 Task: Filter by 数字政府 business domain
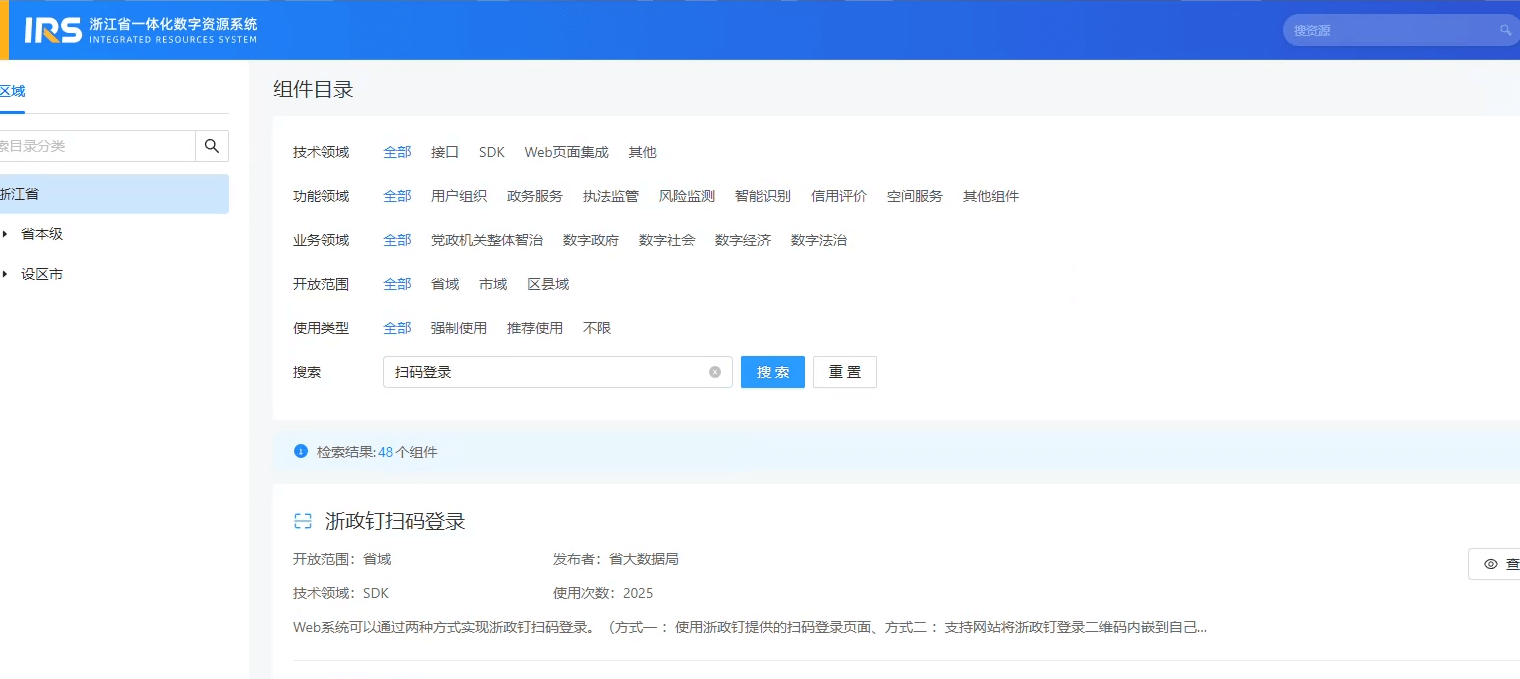[x=590, y=240]
